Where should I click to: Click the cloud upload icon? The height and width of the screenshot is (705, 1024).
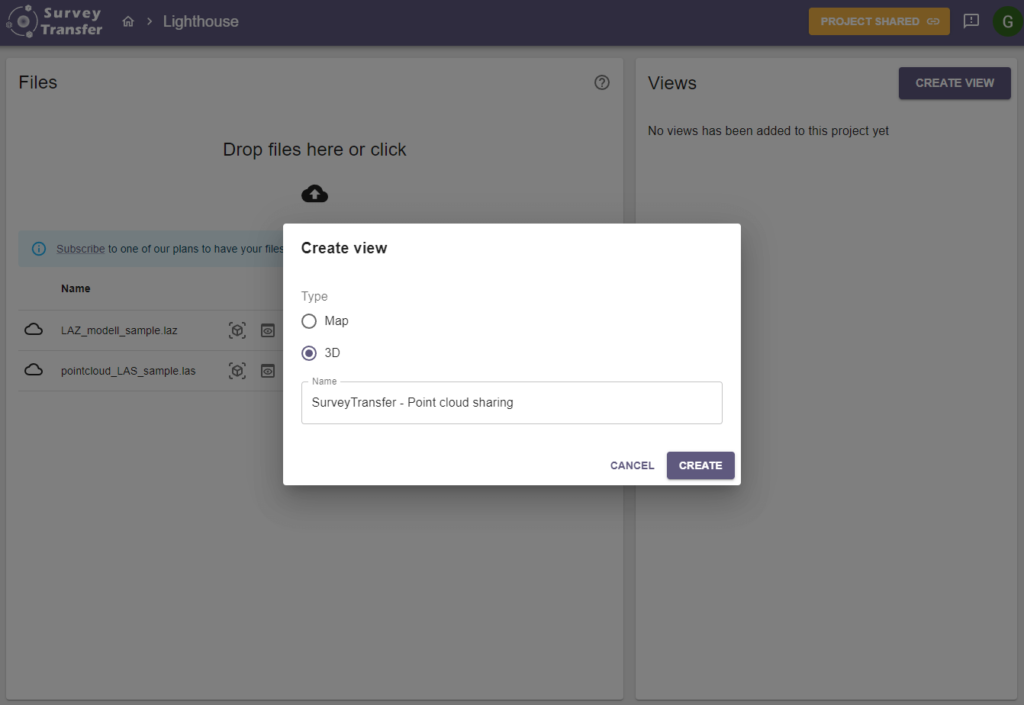point(314,193)
